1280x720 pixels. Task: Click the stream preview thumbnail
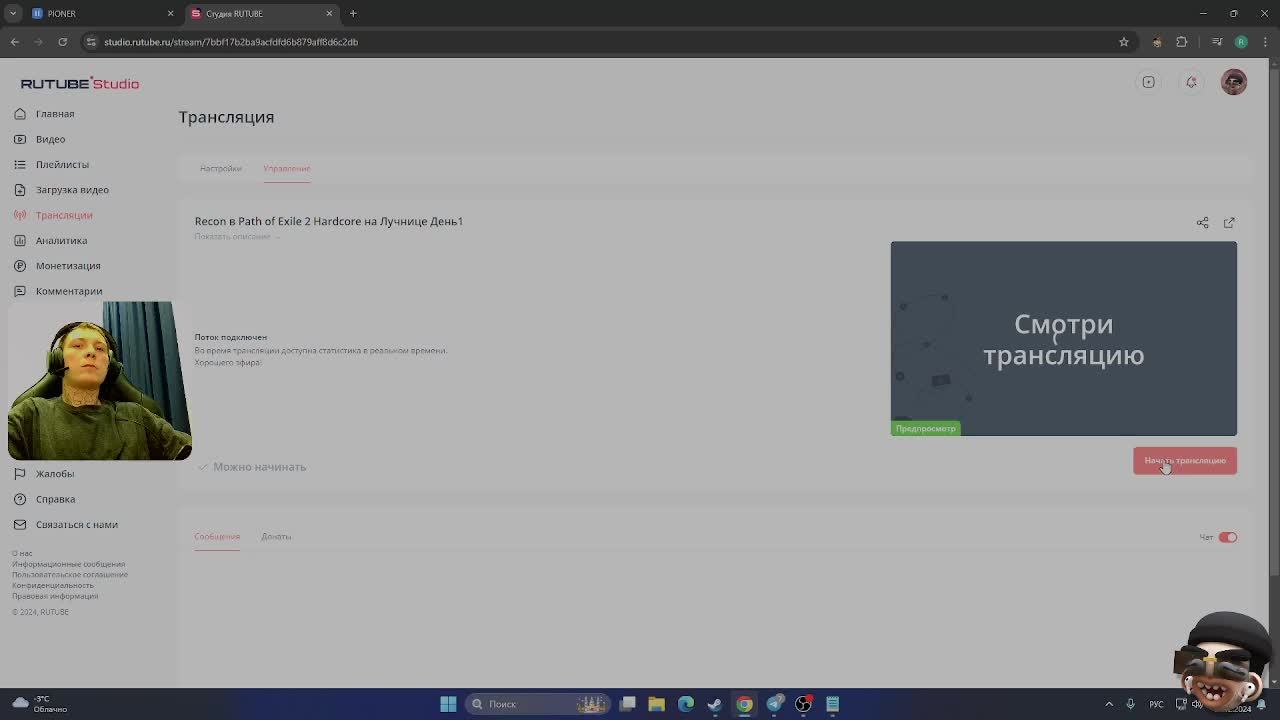[1064, 338]
